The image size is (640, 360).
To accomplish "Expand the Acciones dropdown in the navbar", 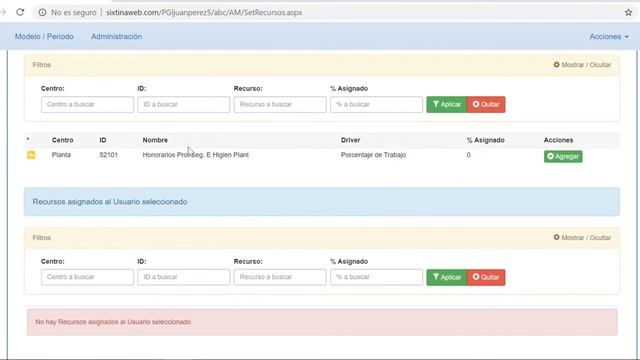I will (x=609, y=36).
